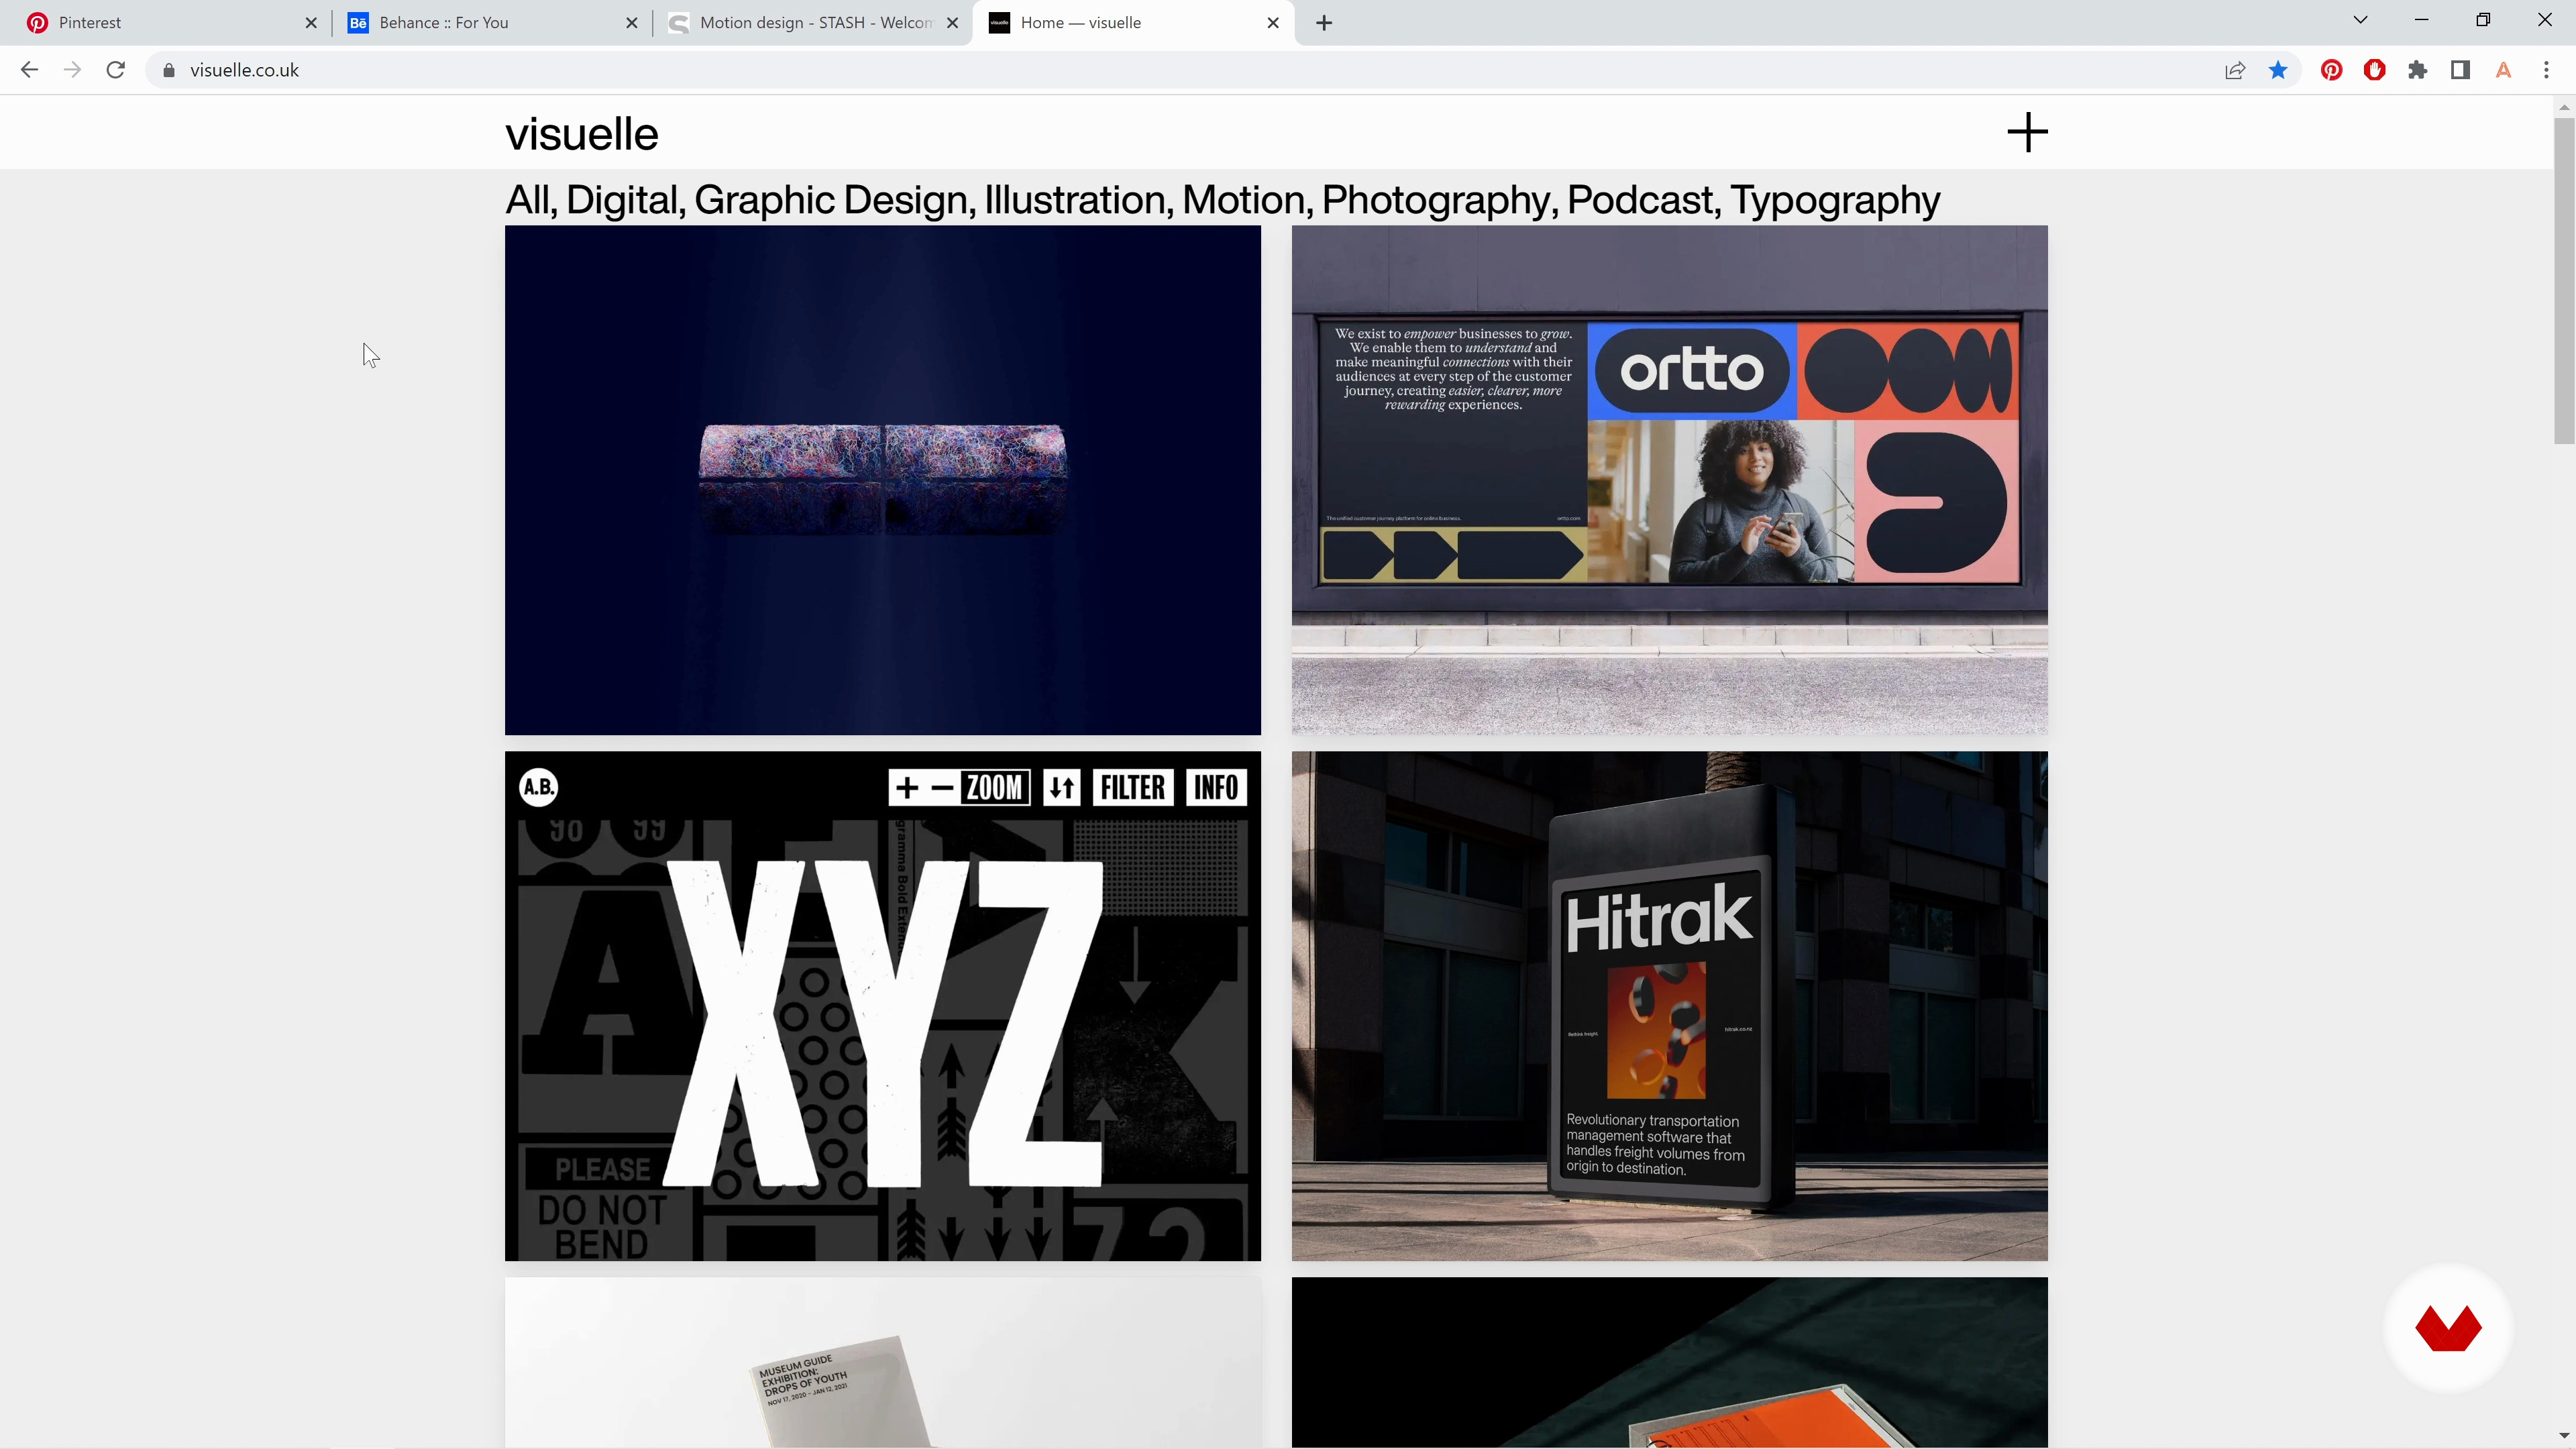Select the Home — visuelle tab
The width and height of the screenshot is (2576, 1449).
point(1133,23)
